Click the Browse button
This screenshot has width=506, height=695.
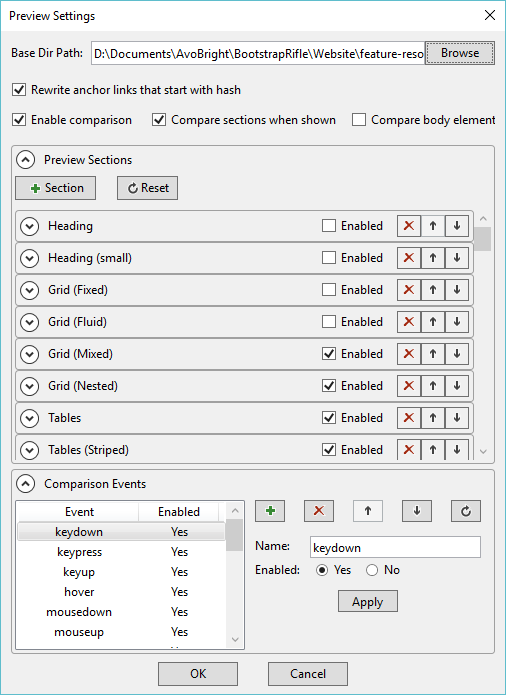click(460, 53)
